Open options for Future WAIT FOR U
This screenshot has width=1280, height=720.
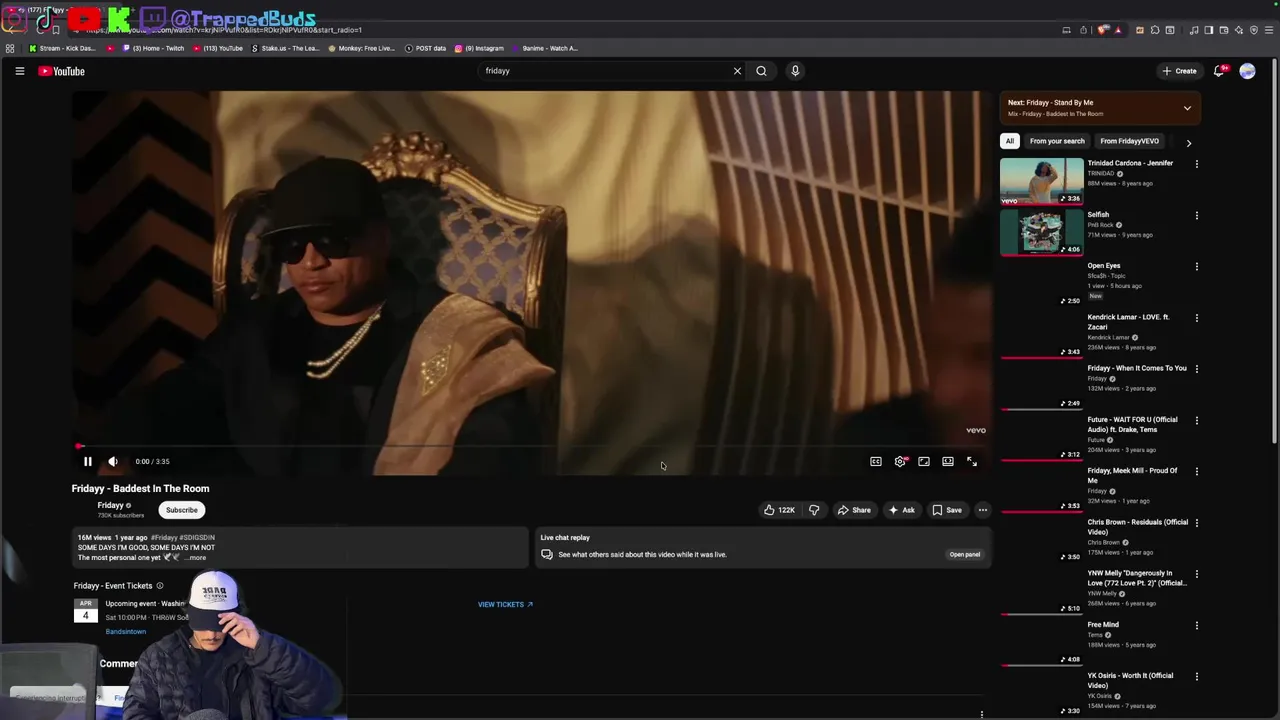1196,420
